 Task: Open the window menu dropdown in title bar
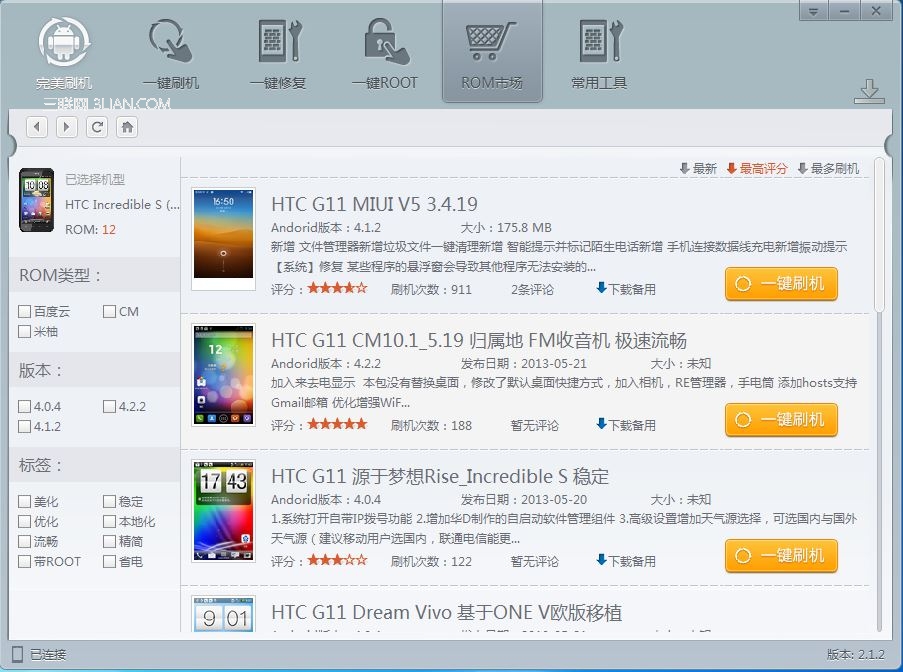pos(814,11)
